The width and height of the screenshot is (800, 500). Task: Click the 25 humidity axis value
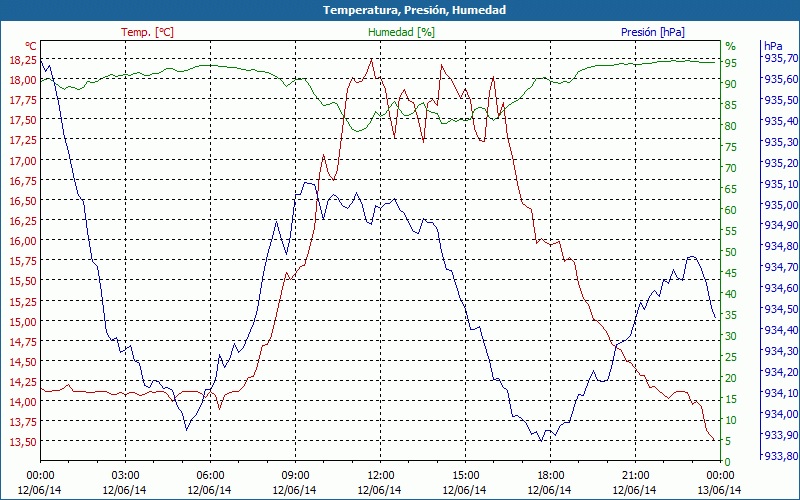(731, 357)
